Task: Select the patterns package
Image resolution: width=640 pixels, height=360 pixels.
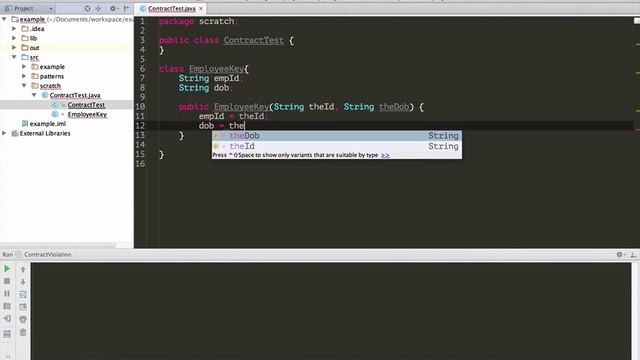Action: click(52, 76)
